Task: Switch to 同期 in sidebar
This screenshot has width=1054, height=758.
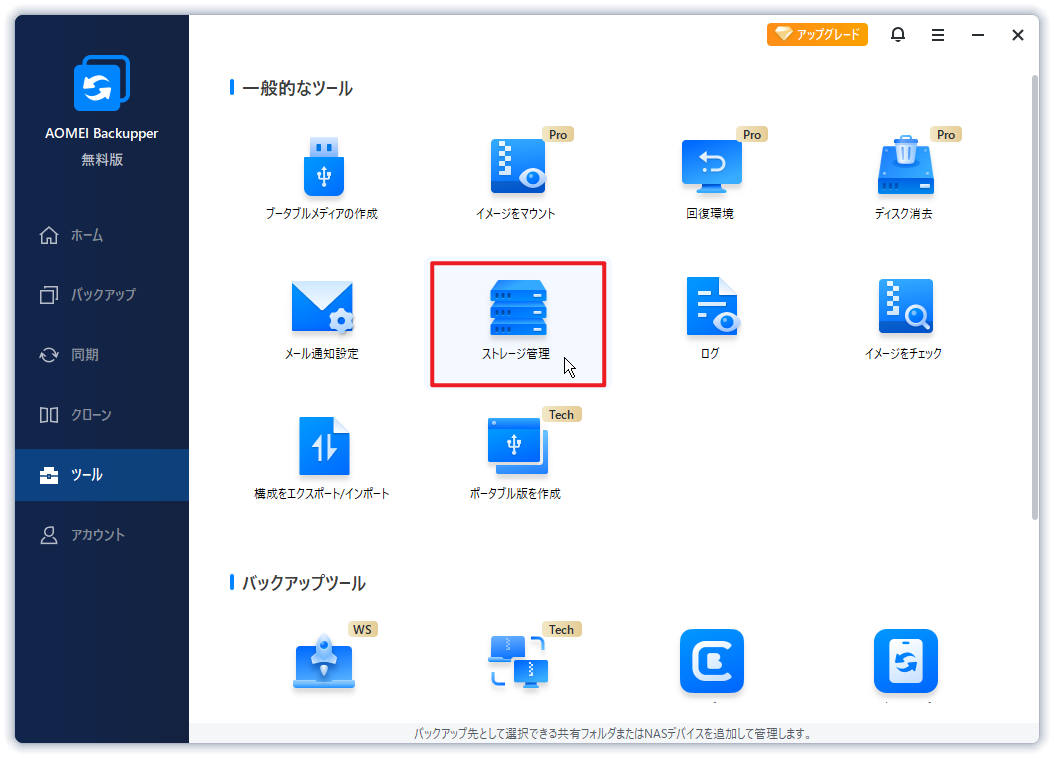Action: pyautogui.click(x=102, y=355)
